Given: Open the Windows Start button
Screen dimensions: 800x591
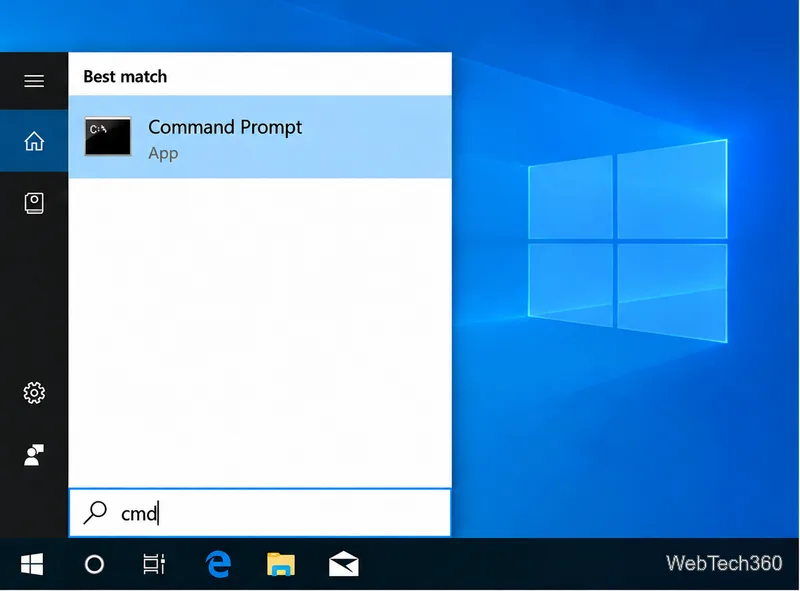Looking at the screenshot, I should point(32,564).
